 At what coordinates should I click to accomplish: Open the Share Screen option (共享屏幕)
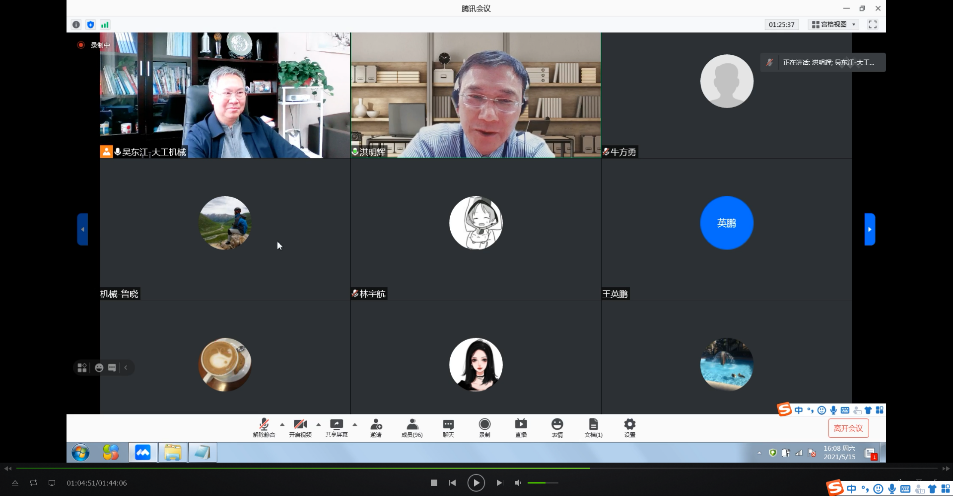(337, 426)
